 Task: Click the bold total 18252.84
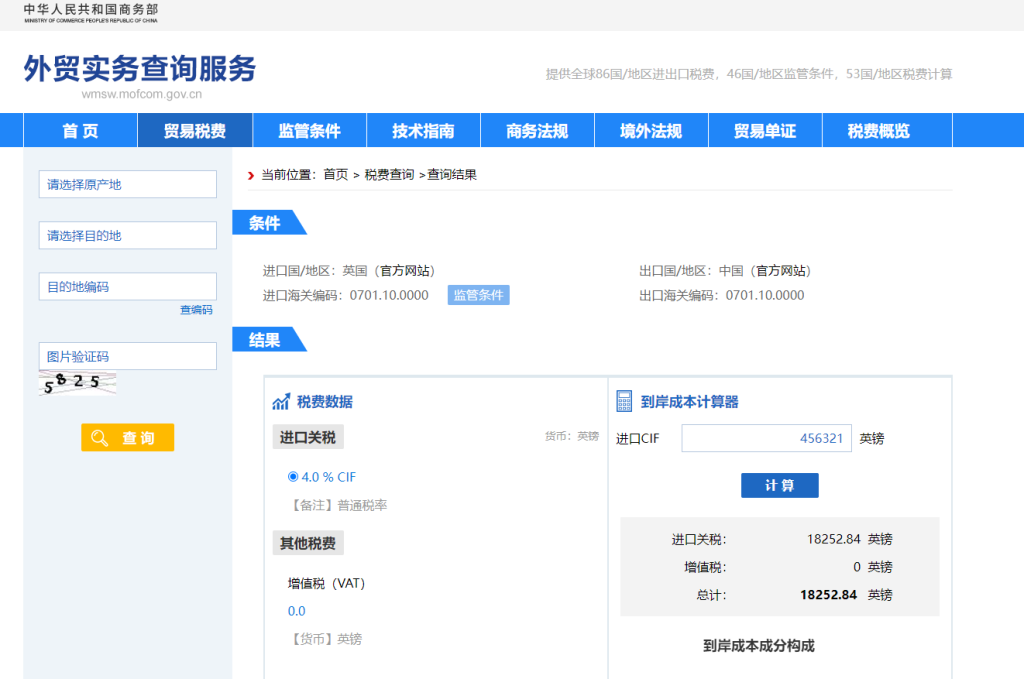pos(828,595)
